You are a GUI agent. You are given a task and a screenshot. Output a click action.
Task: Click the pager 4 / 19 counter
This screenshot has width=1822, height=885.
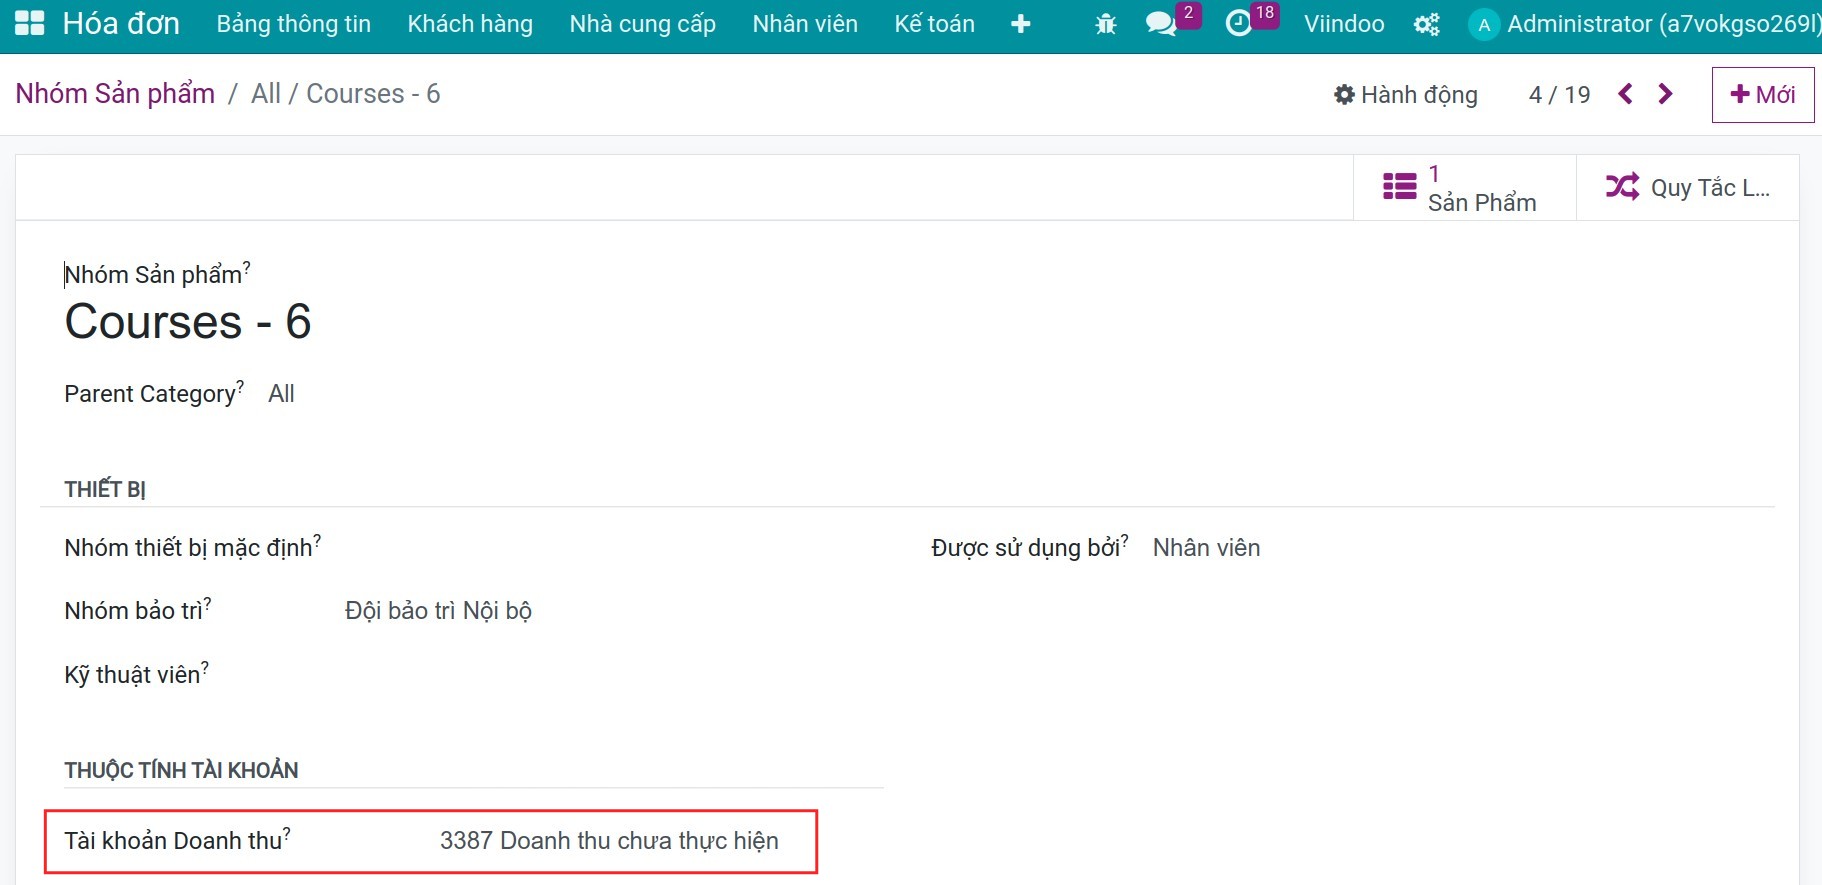click(1559, 95)
